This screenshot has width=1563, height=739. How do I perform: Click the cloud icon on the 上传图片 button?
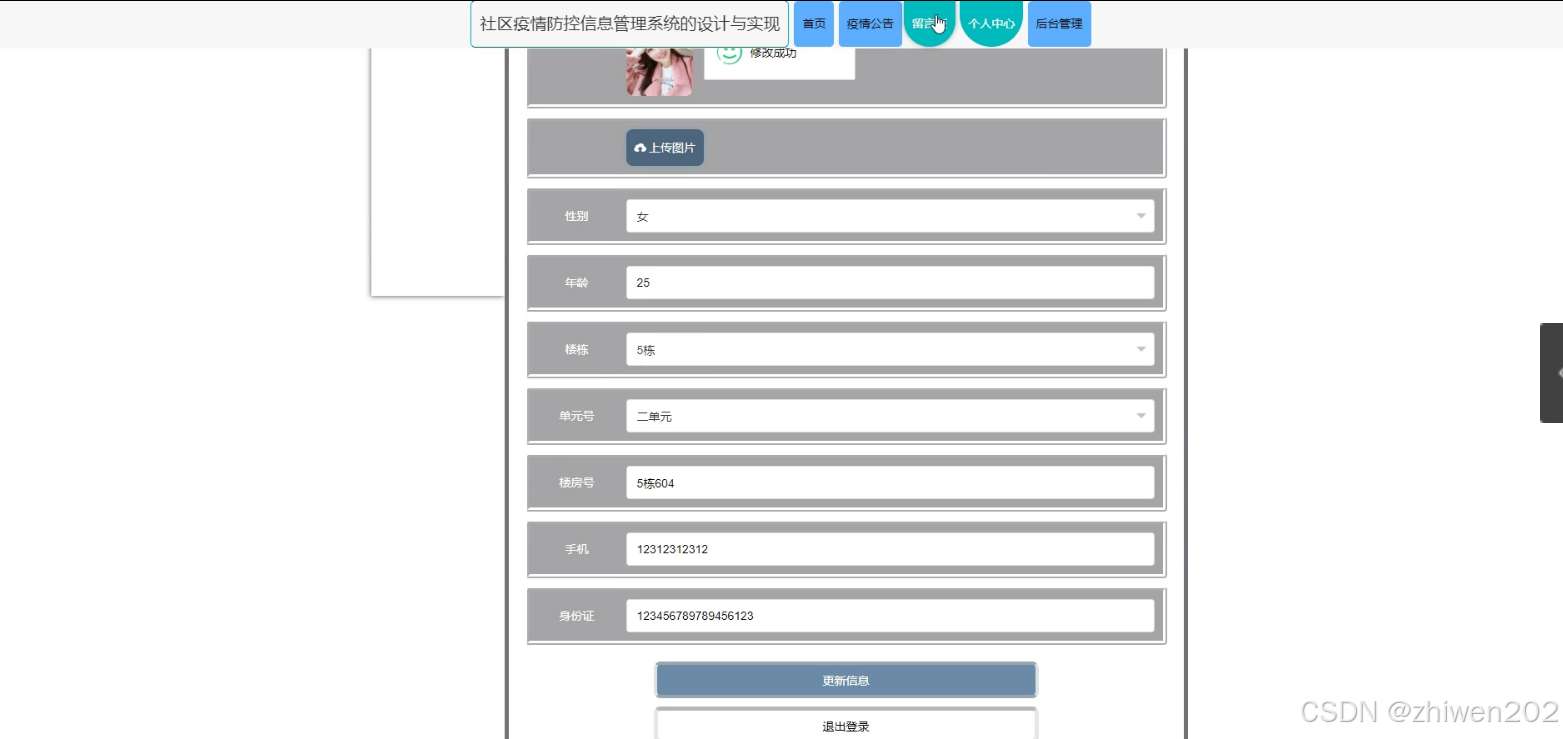(640, 147)
